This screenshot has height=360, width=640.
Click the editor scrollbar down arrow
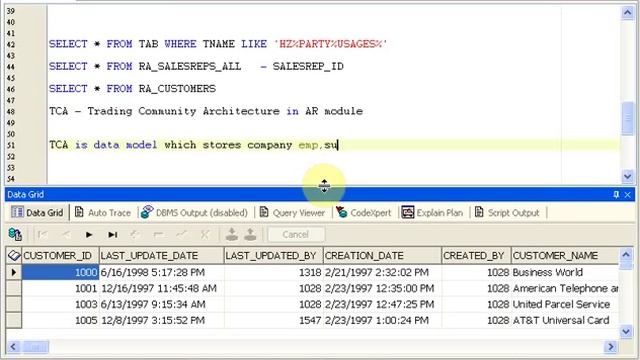click(627, 176)
